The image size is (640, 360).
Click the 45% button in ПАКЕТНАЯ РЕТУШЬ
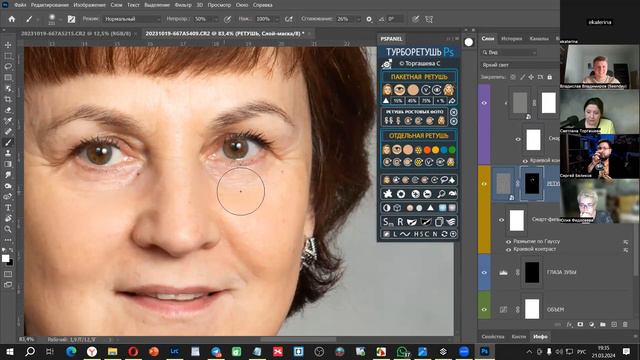click(411, 100)
